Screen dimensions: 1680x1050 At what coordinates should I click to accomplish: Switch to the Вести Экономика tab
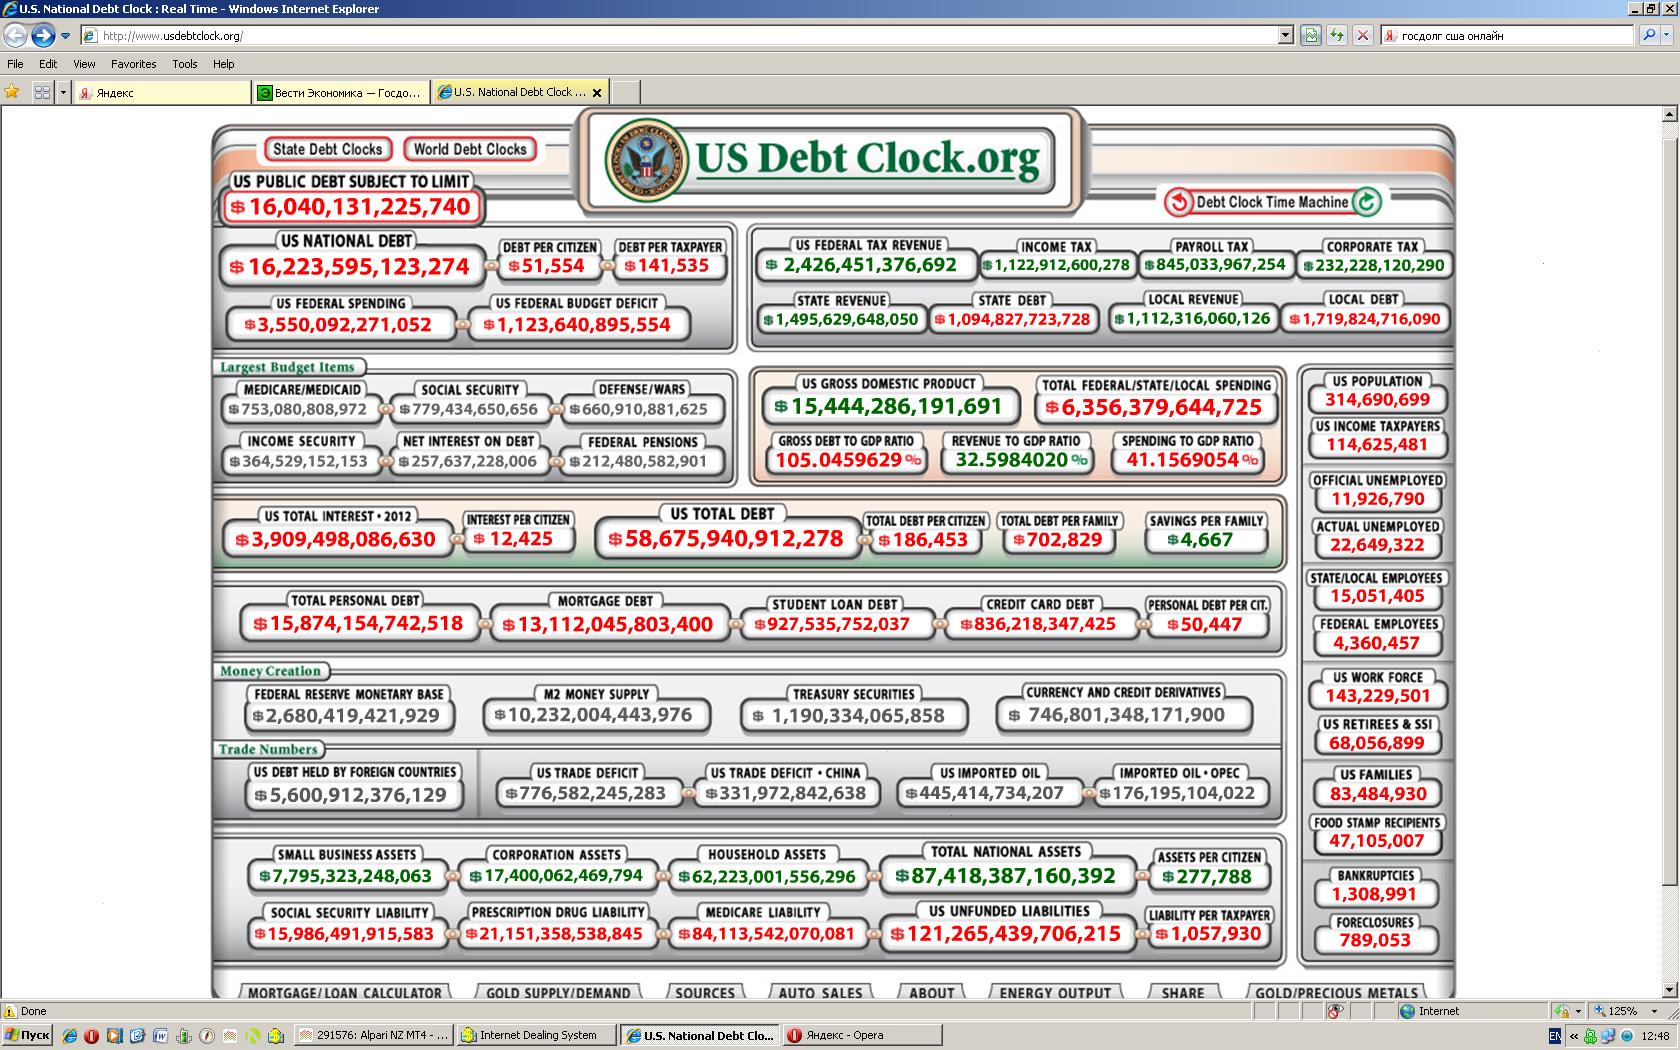click(341, 92)
